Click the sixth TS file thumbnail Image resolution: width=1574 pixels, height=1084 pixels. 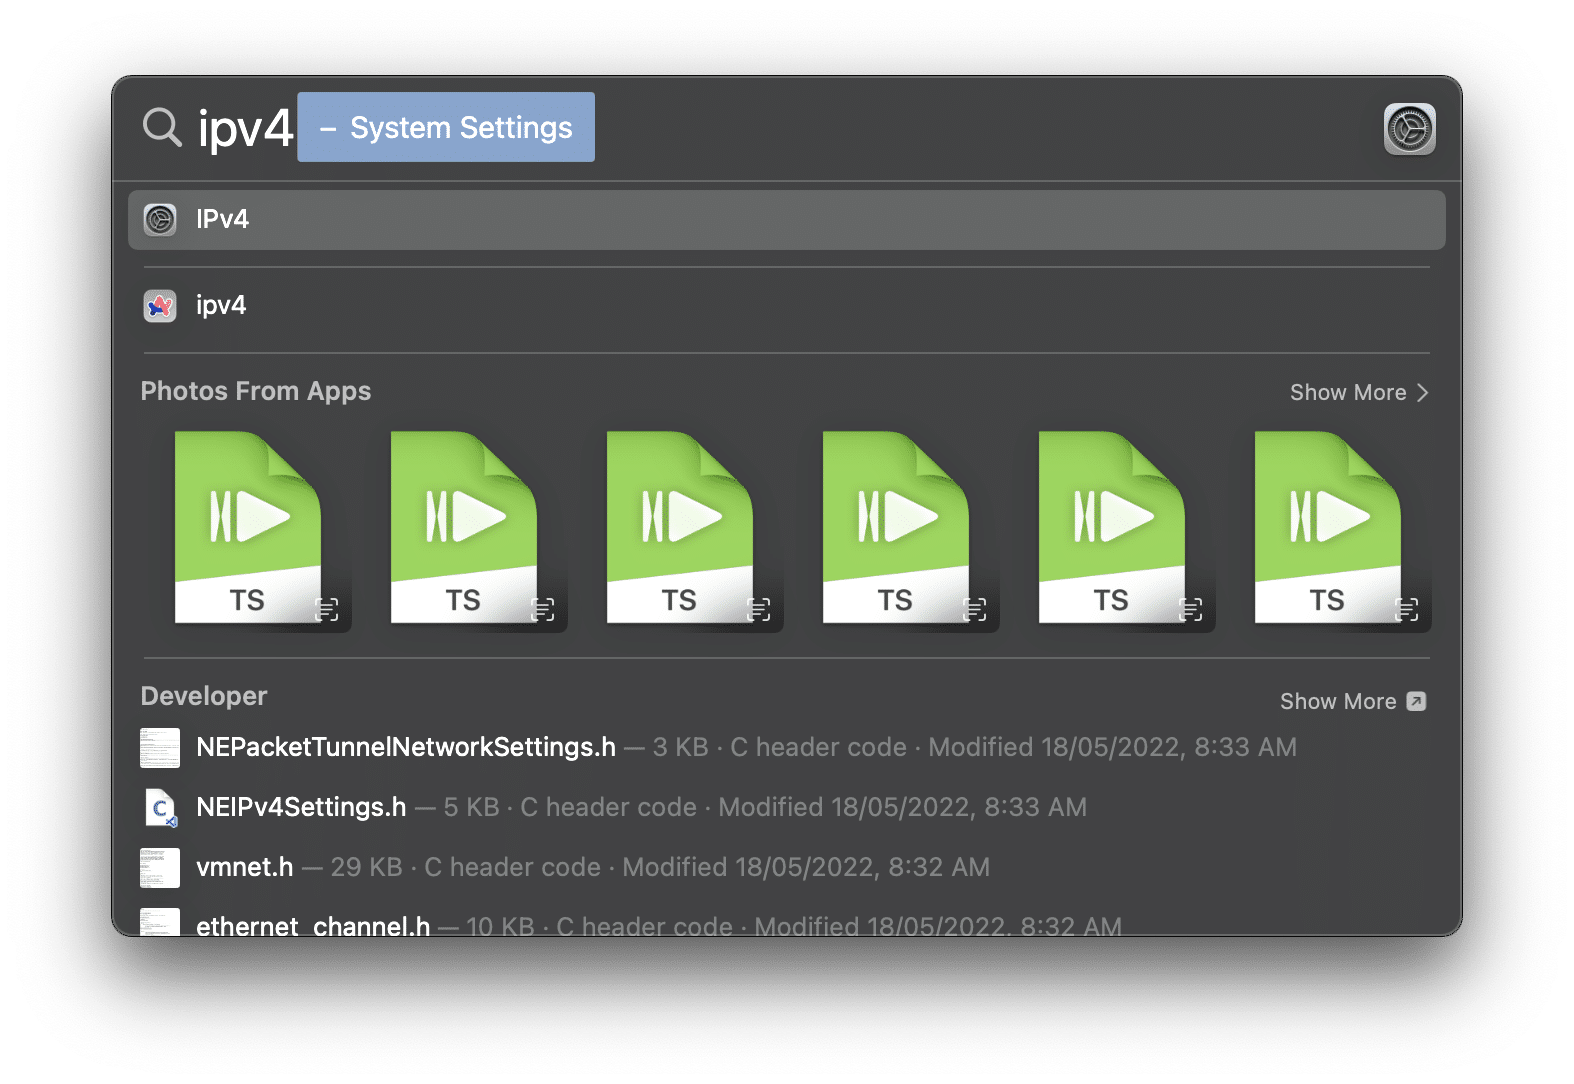(1328, 528)
